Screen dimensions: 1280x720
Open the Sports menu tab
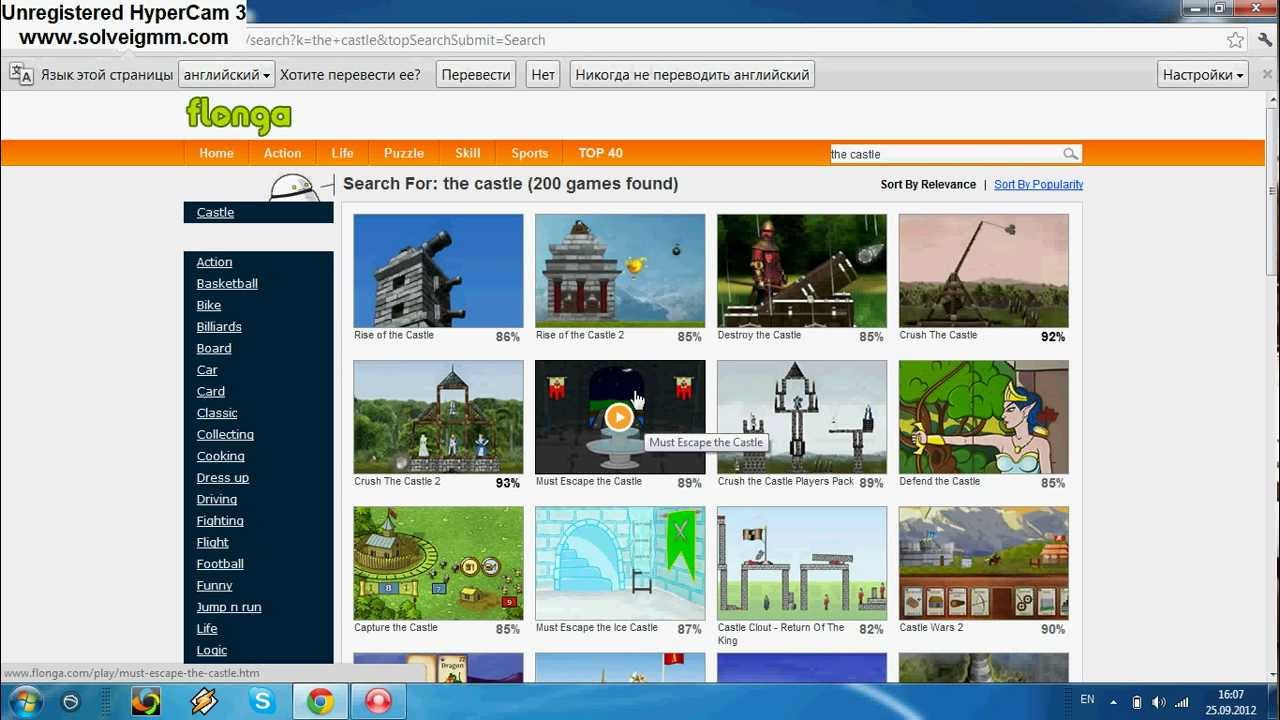pos(529,153)
